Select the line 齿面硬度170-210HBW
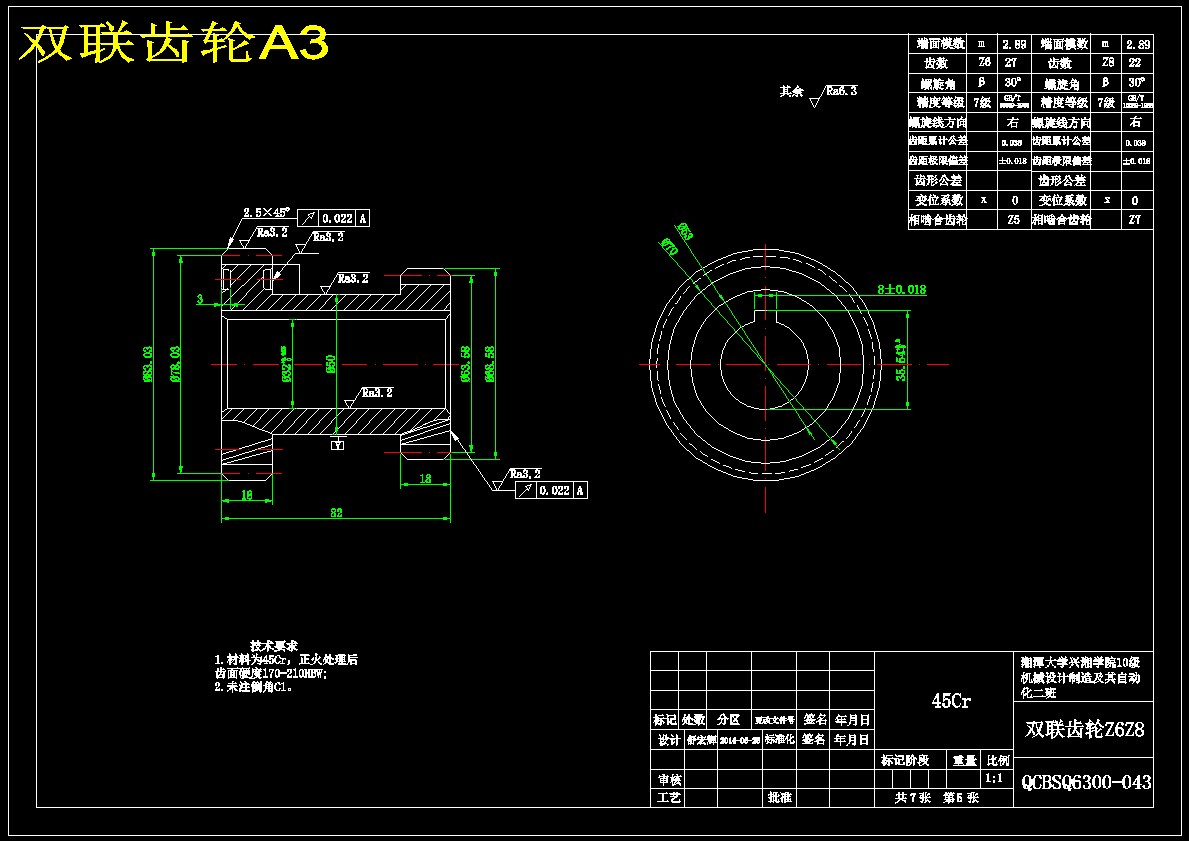The image size is (1189, 841). point(271,673)
